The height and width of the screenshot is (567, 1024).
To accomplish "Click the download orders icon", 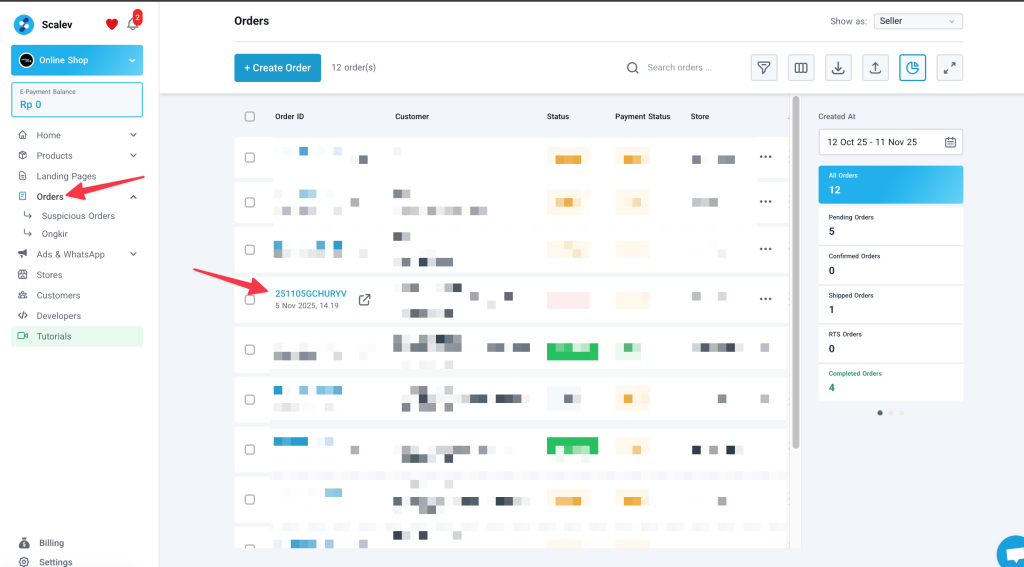I will (x=838, y=68).
